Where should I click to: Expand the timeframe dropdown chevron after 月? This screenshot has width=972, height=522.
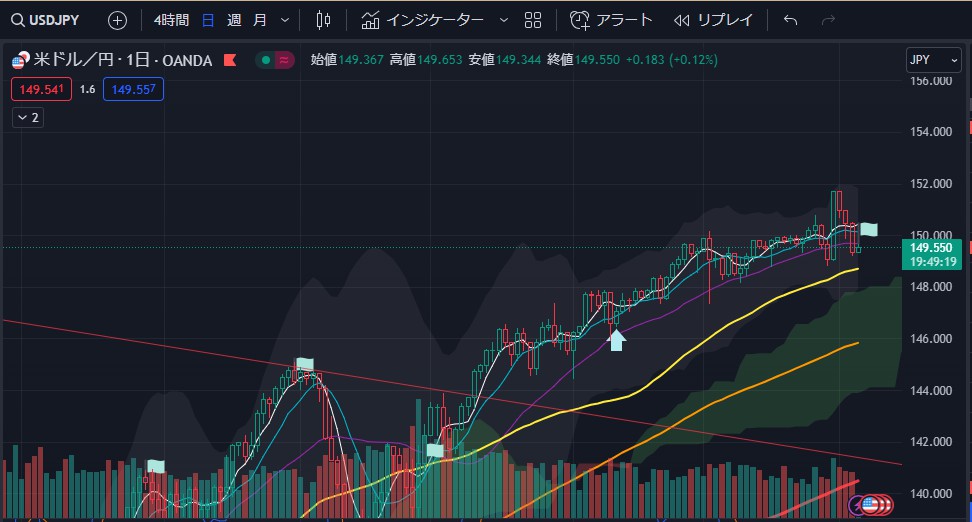click(x=285, y=20)
